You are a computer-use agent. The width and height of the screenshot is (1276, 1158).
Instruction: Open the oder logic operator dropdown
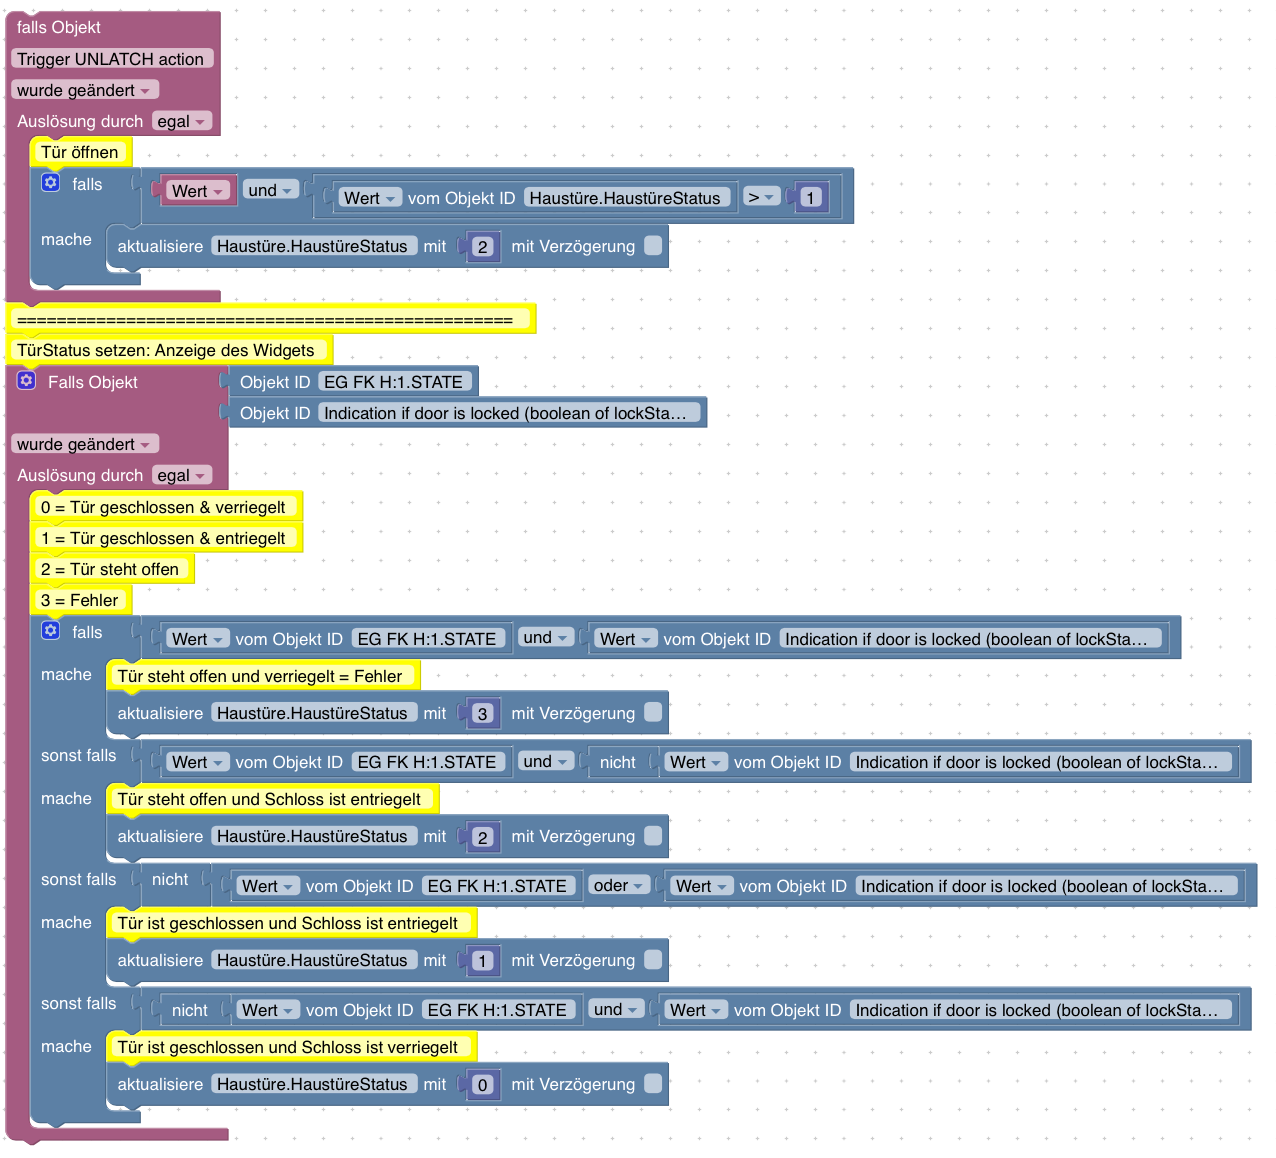tap(618, 886)
